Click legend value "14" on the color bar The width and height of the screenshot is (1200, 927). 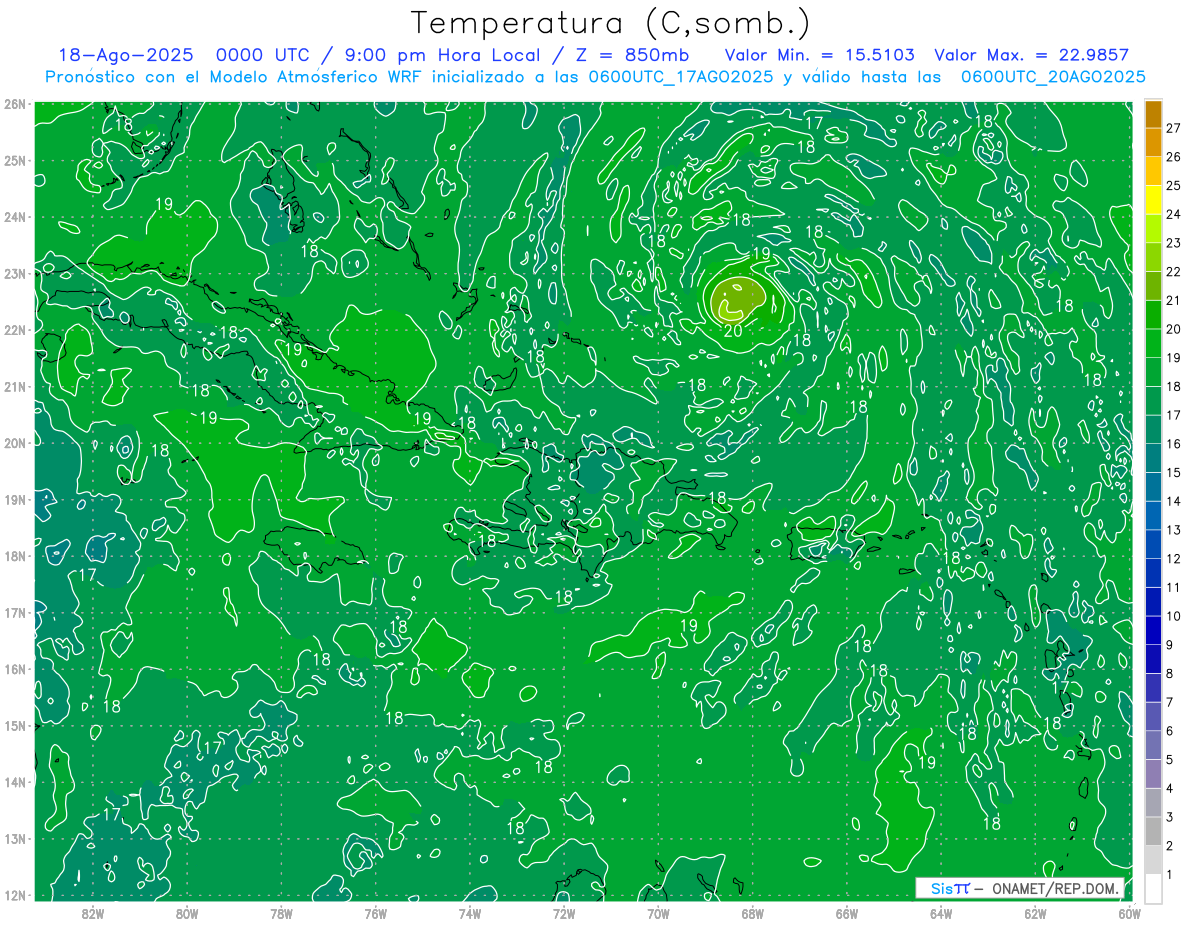[1174, 501]
